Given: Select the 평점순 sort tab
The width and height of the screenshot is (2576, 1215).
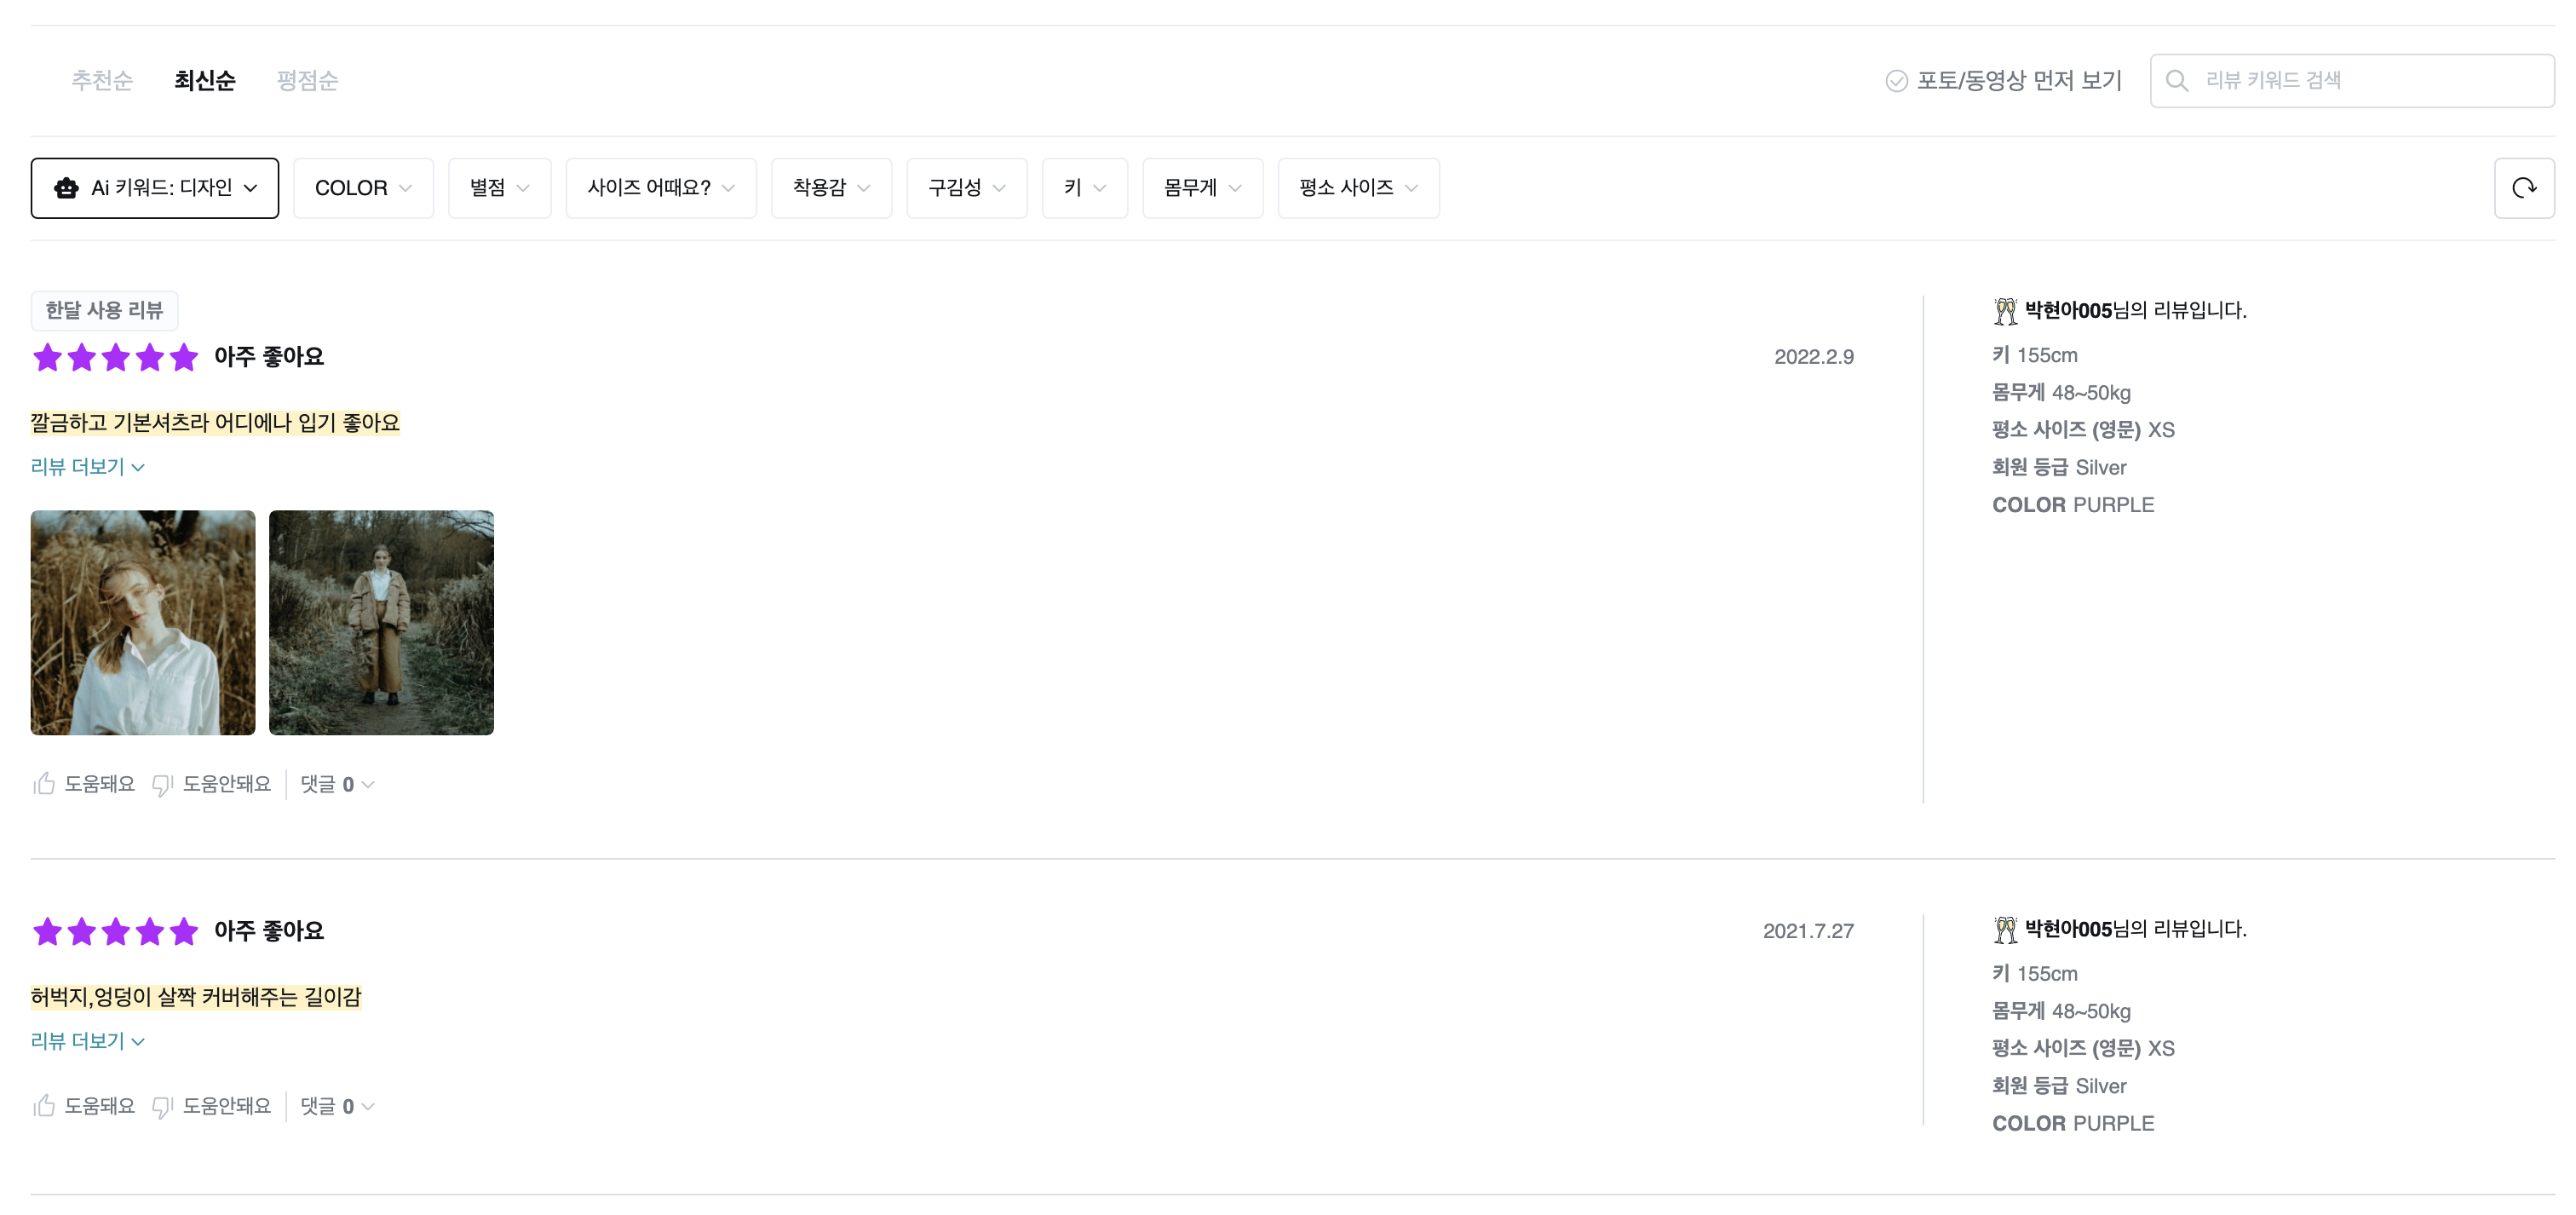Looking at the screenshot, I should (307, 81).
